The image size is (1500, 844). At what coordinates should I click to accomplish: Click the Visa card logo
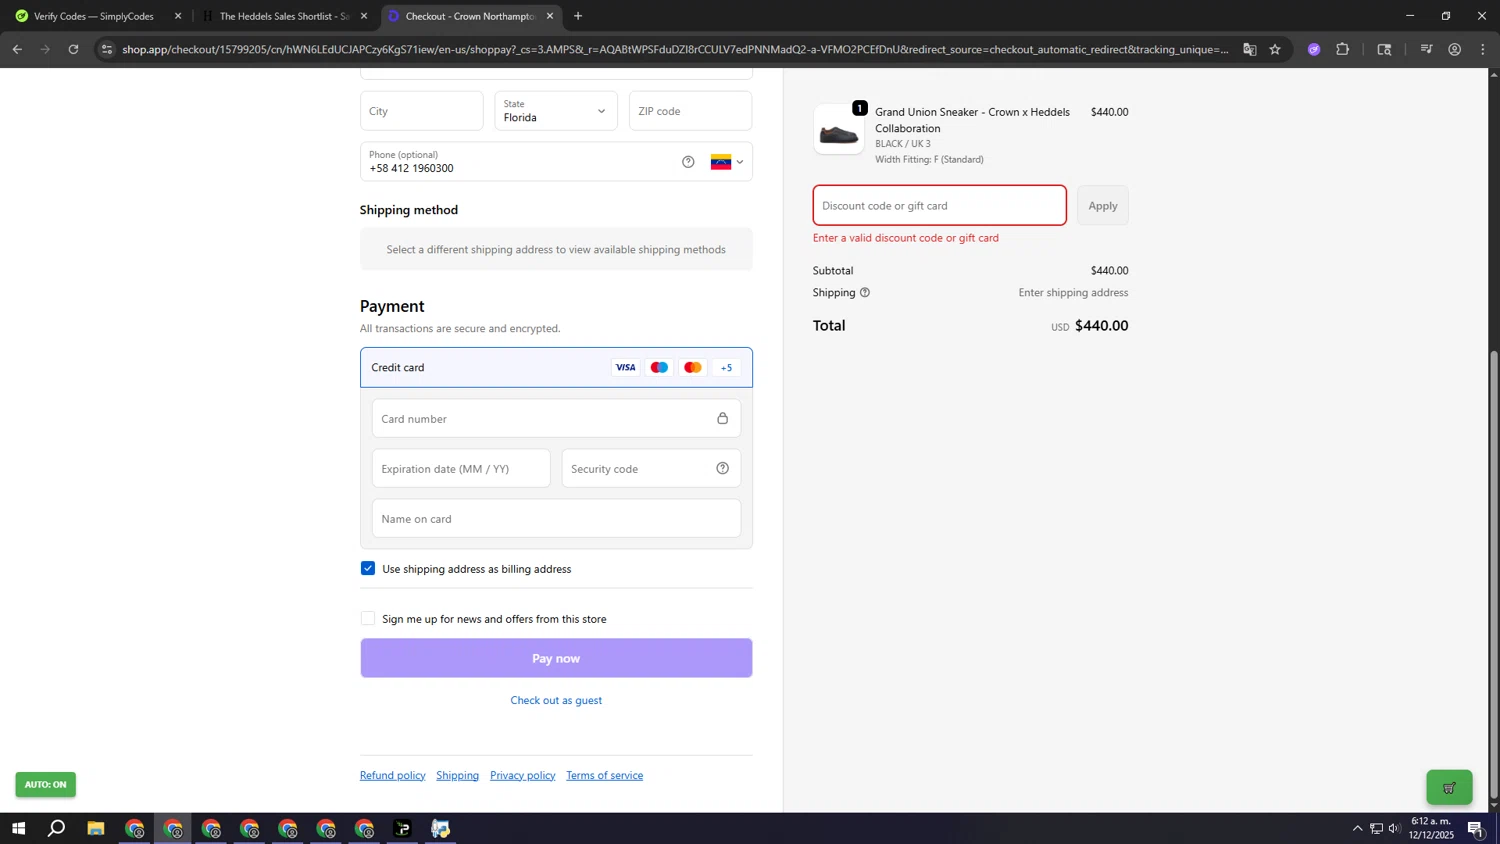(x=626, y=368)
